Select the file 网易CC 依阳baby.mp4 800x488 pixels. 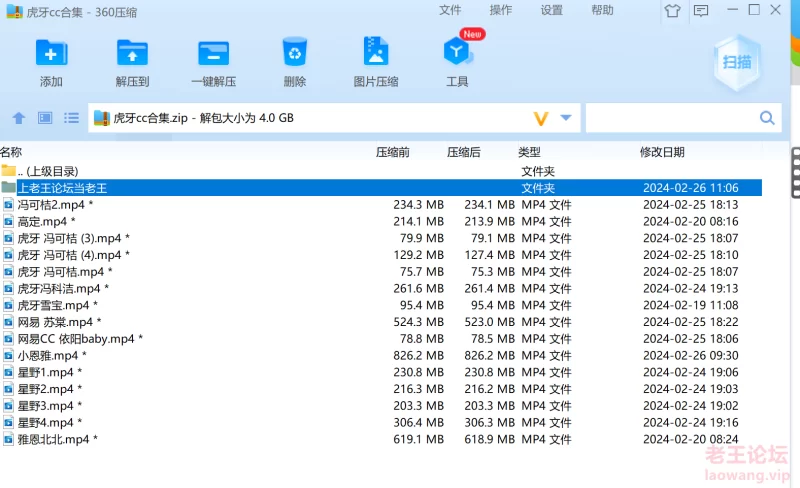click(381, 339)
